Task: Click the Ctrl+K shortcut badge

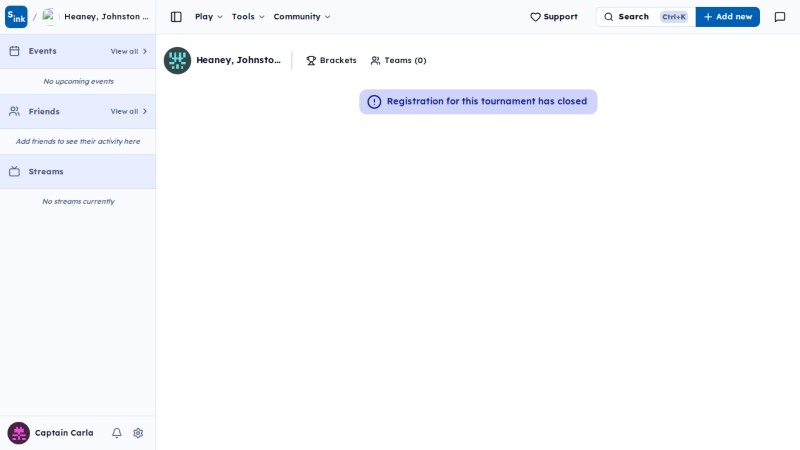Action: (x=673, y=17)
